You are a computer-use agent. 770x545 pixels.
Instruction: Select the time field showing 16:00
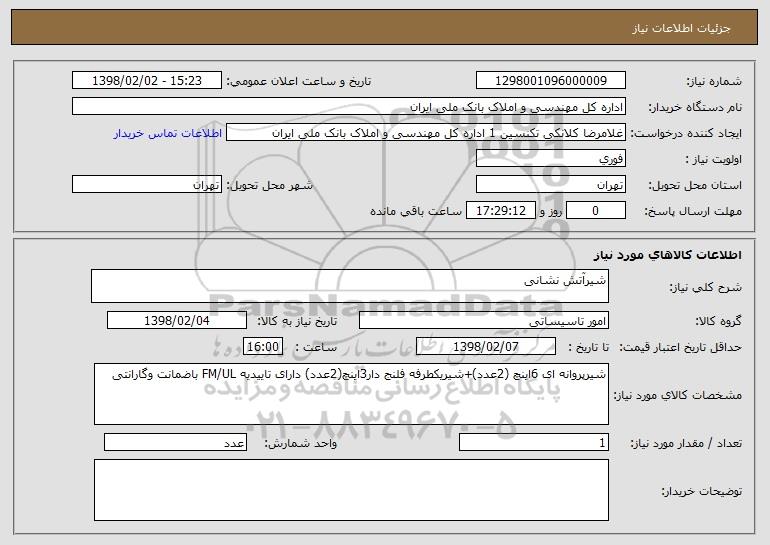pos(263,347)
